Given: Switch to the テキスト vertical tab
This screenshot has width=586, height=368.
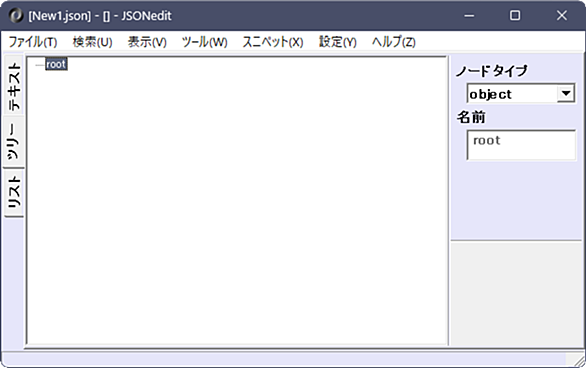Looking at the screenshot, I should 14,87.
